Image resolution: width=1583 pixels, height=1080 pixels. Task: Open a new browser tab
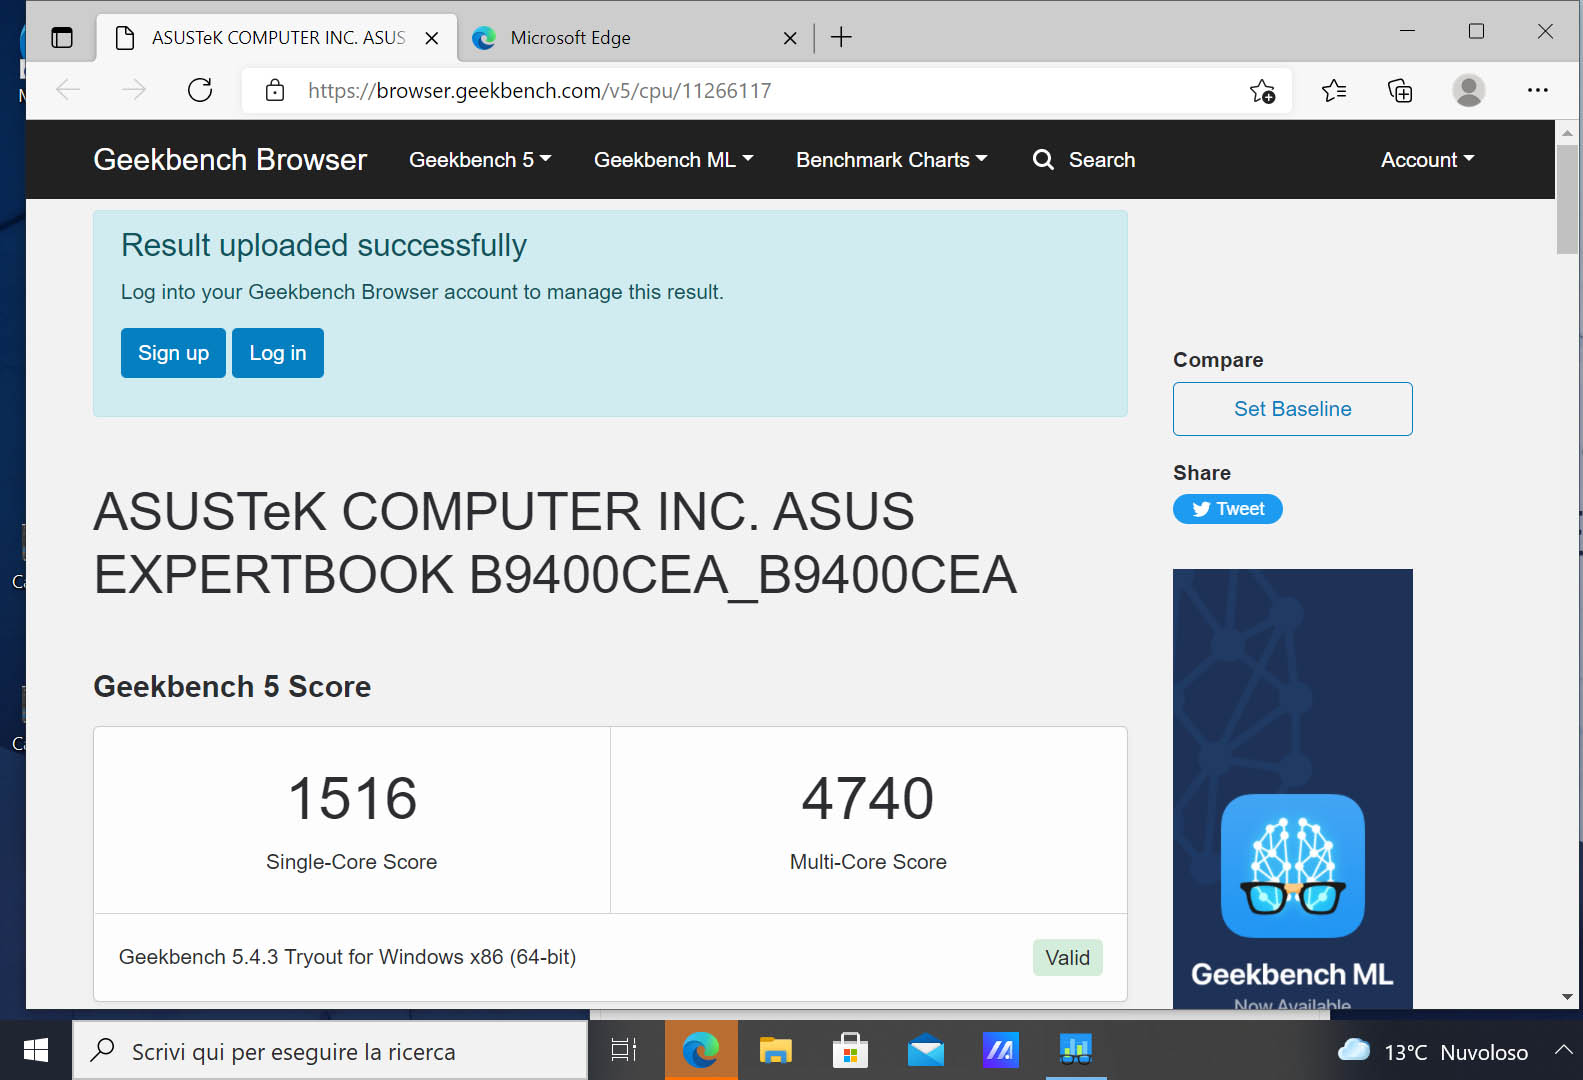coord(842,38)
